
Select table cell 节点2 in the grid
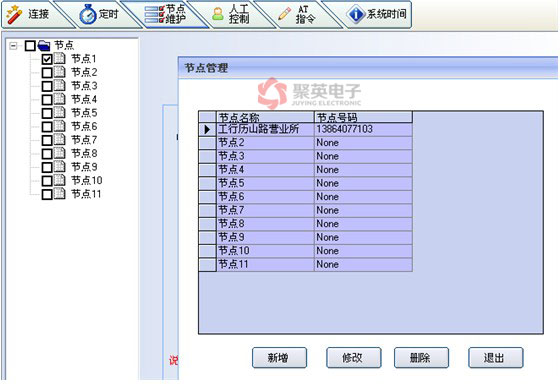click(265, 143)
